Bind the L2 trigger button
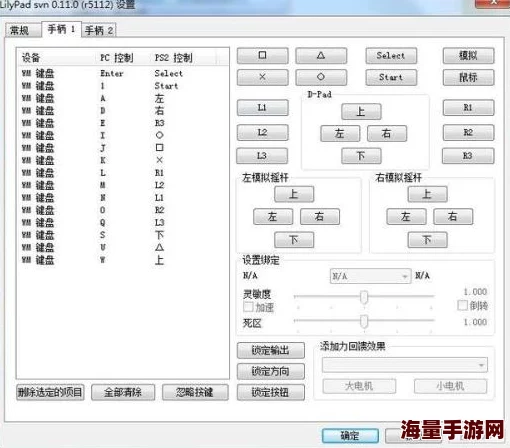This screenshot has width=510, height=448. (263, 132)
